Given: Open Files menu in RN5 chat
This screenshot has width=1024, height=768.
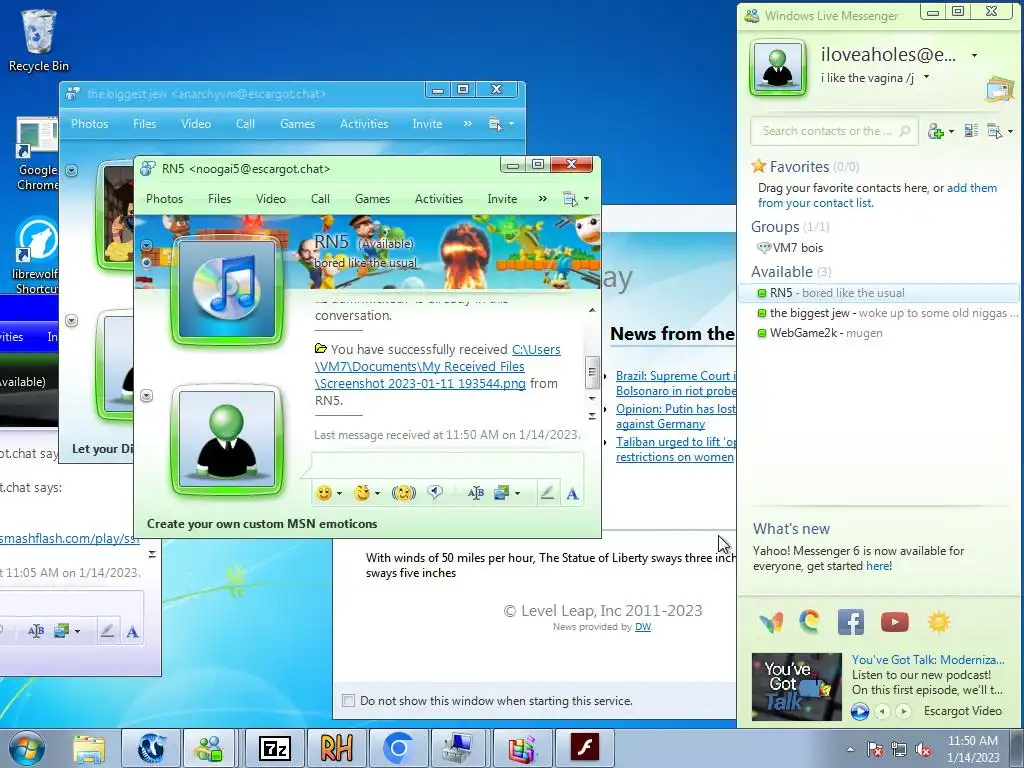Looking at the screenshot, I should pyautogui.click(x=219, y=199).
